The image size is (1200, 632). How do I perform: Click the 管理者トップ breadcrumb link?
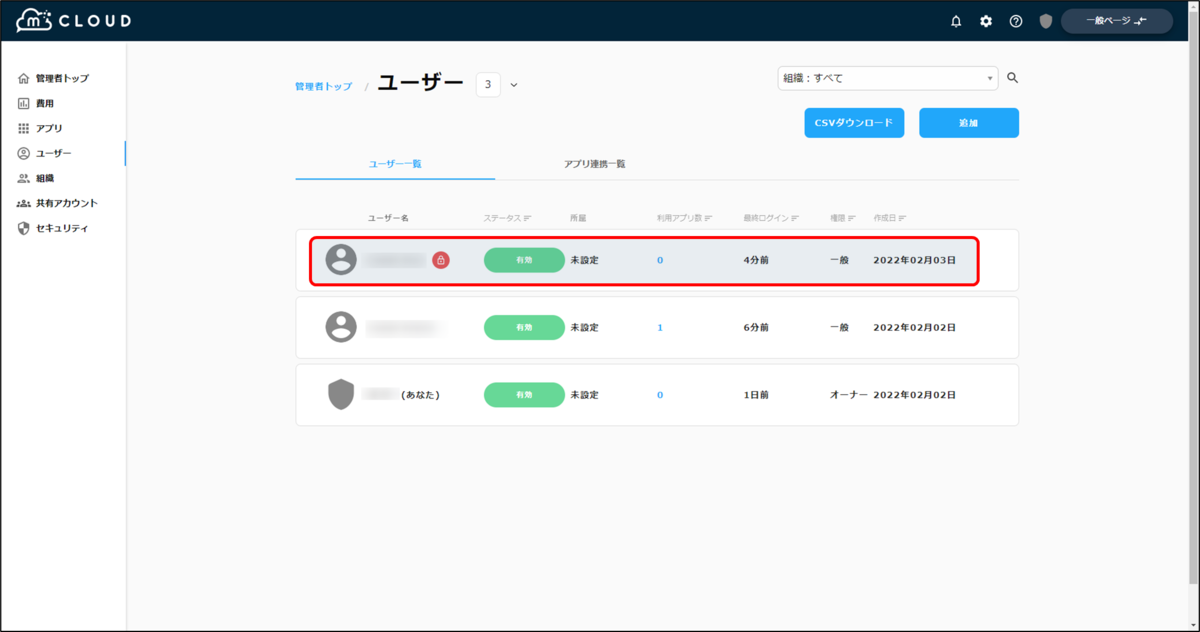[x=323, y=87]
